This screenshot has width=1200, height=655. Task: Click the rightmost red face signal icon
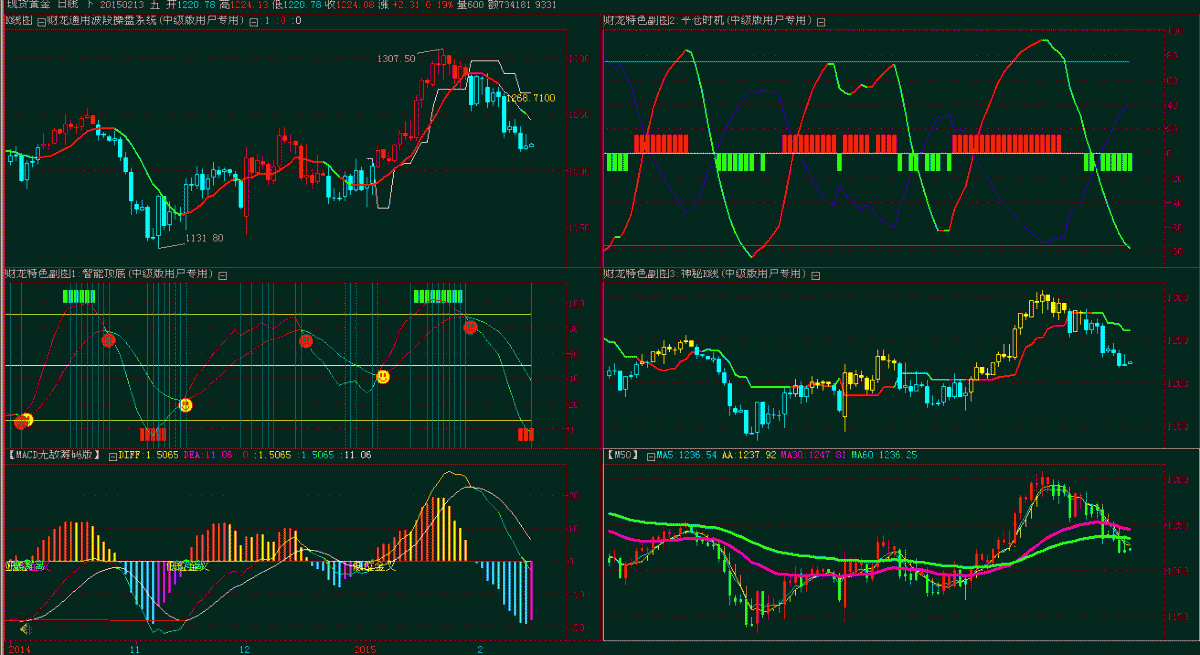[469, 326]
